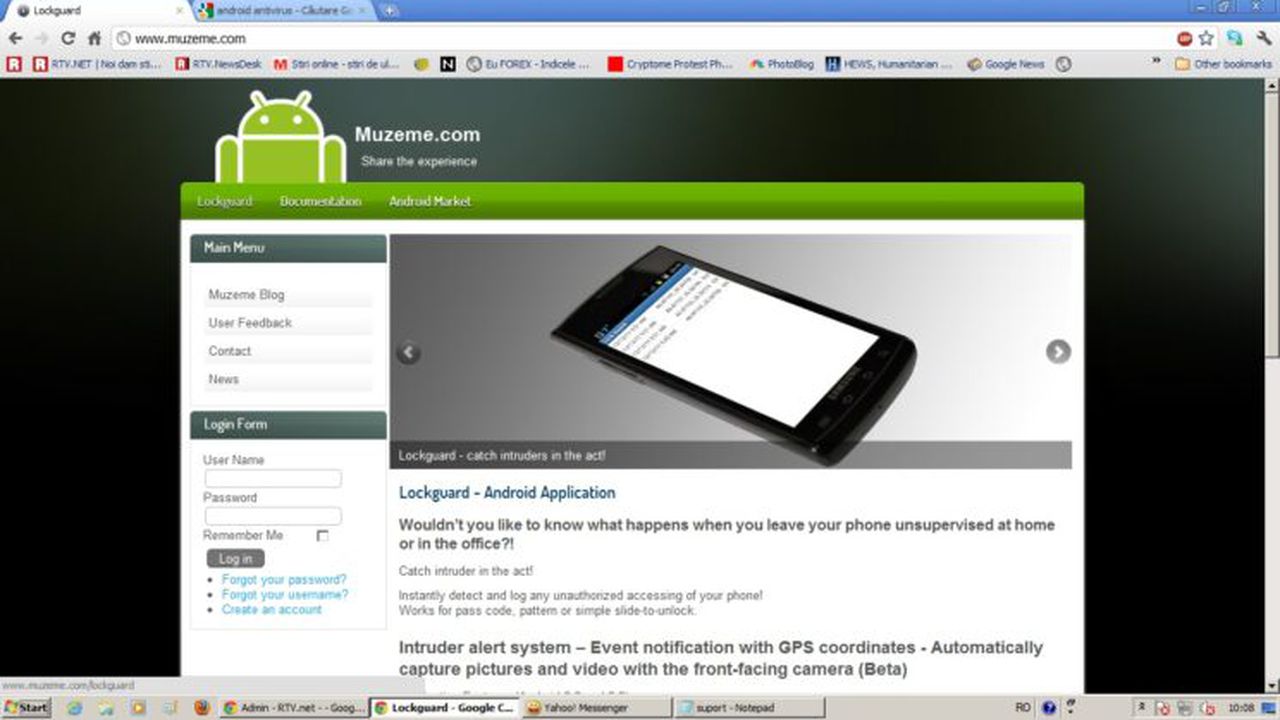
Task: Open User Feedback from Main Menu
Action: click(x=250, y=323)
